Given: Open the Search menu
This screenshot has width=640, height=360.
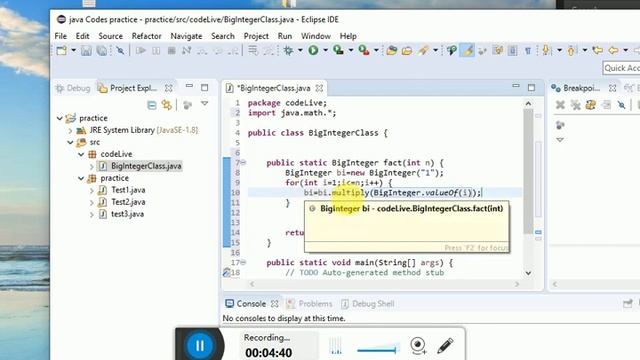Looking at the screenshot, I should pos(223,36).
